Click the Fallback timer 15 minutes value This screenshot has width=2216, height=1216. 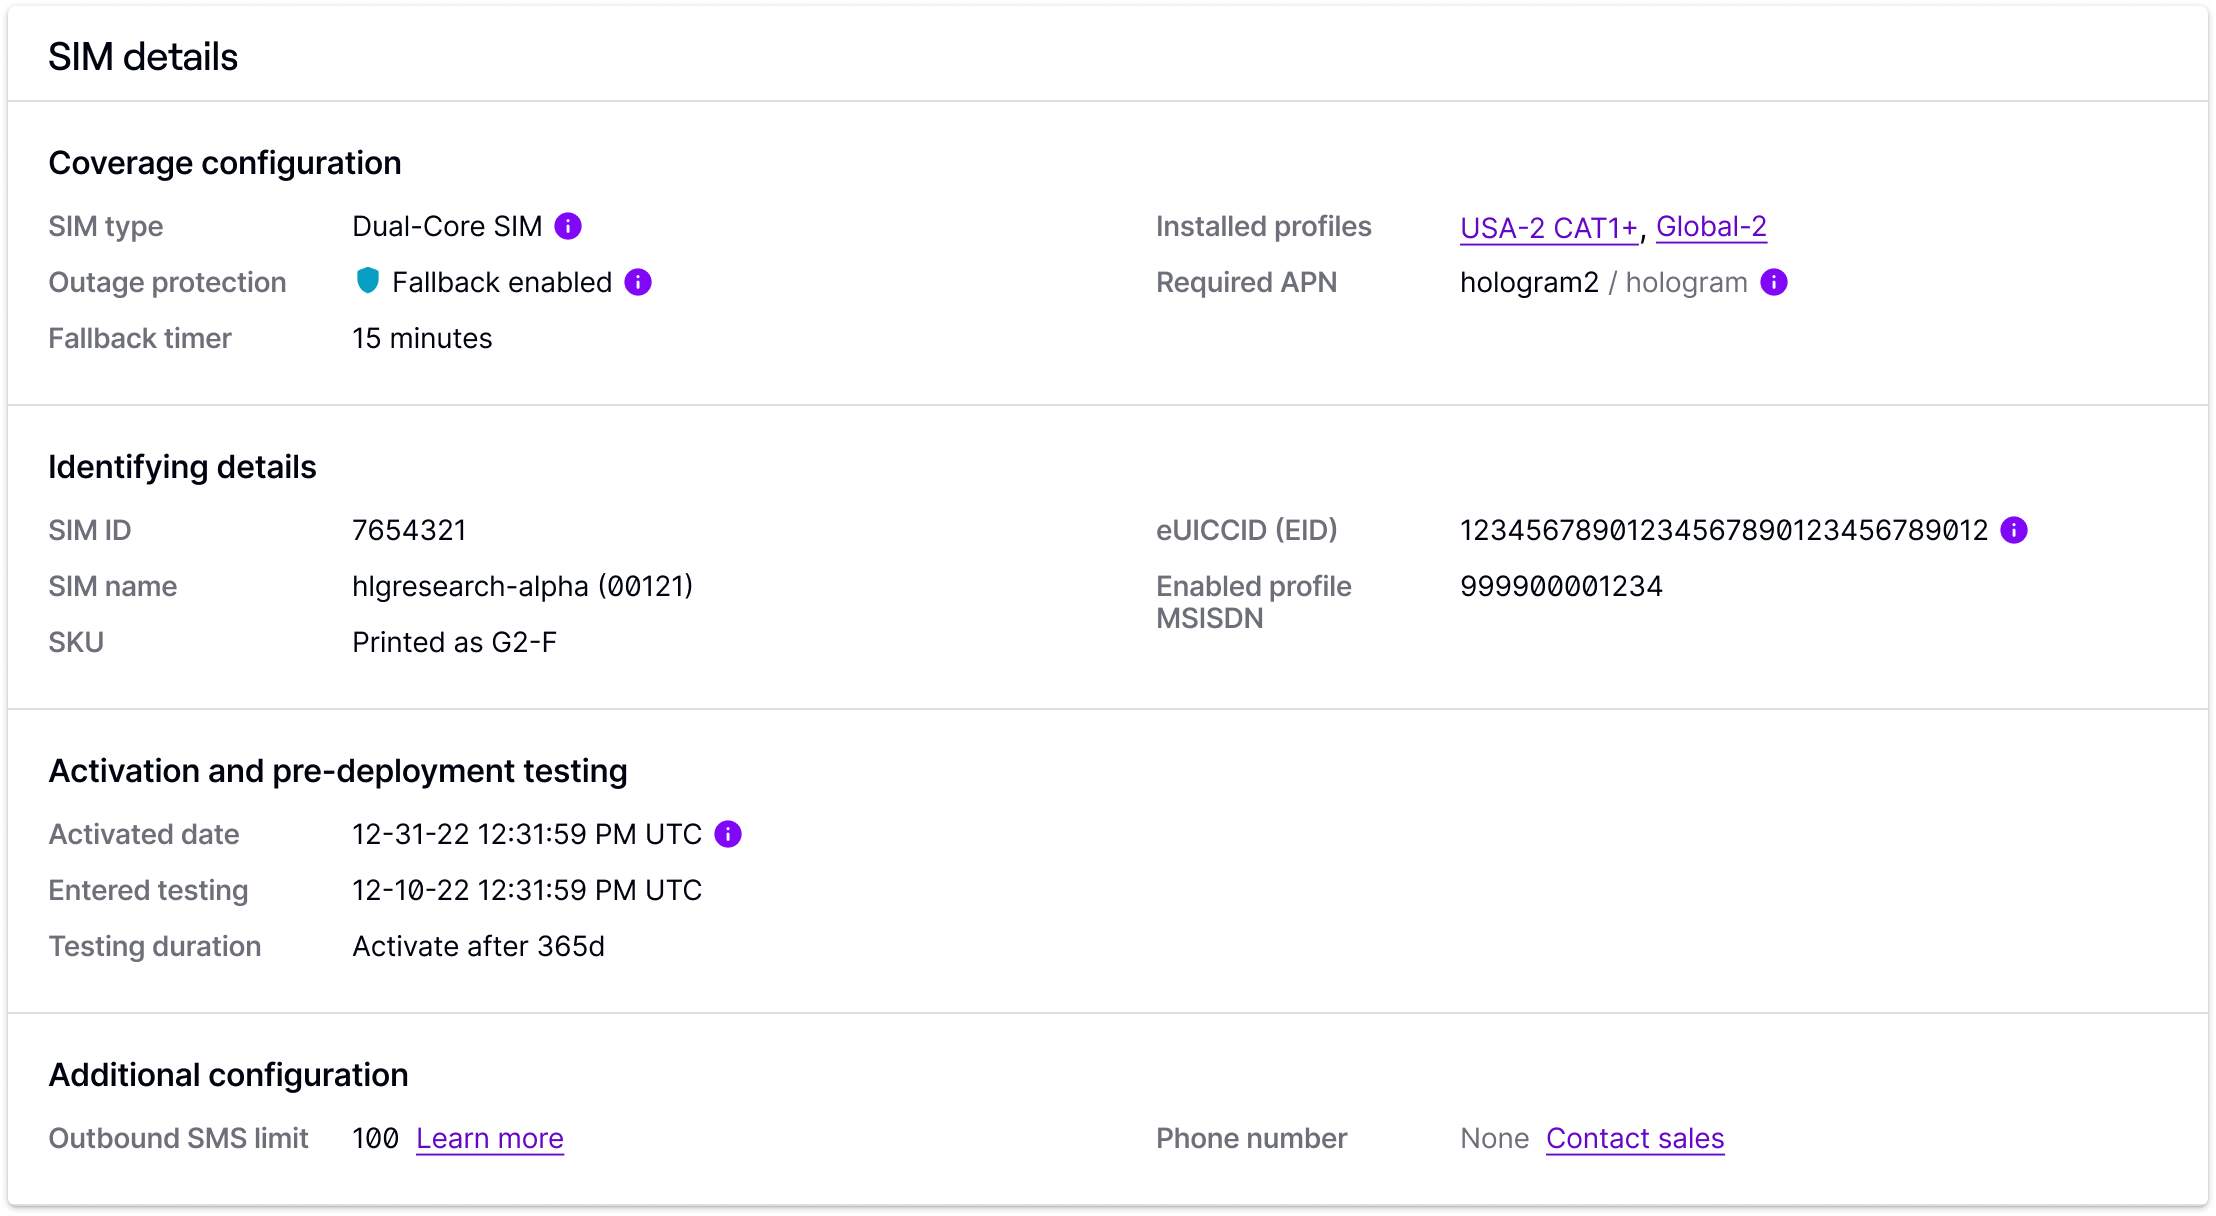[x=422, y=338]
